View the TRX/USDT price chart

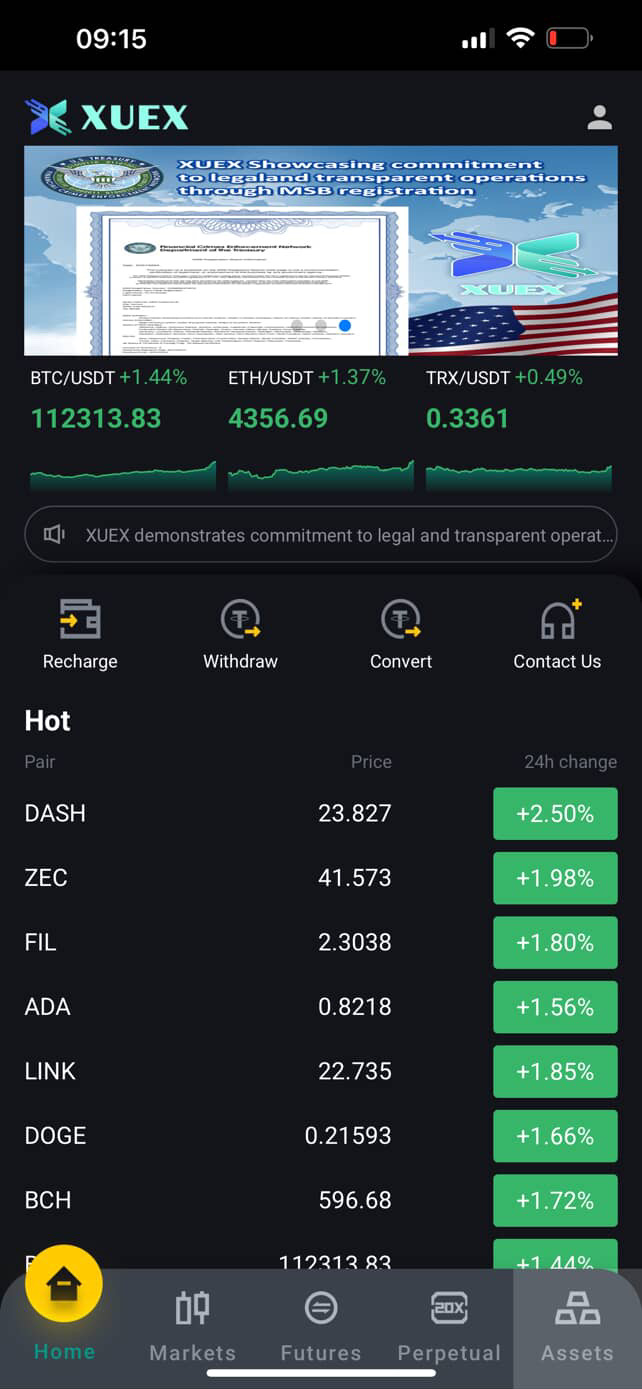click(518, 474)
